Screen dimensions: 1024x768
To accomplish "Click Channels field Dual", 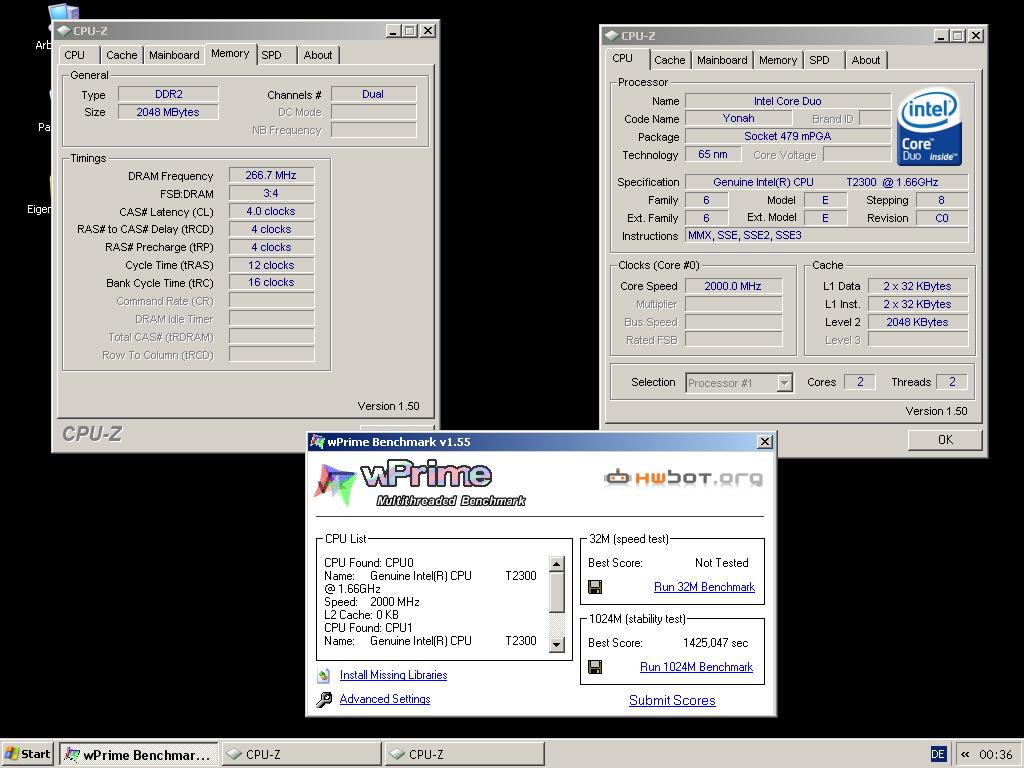I will (x=373, y=94).
